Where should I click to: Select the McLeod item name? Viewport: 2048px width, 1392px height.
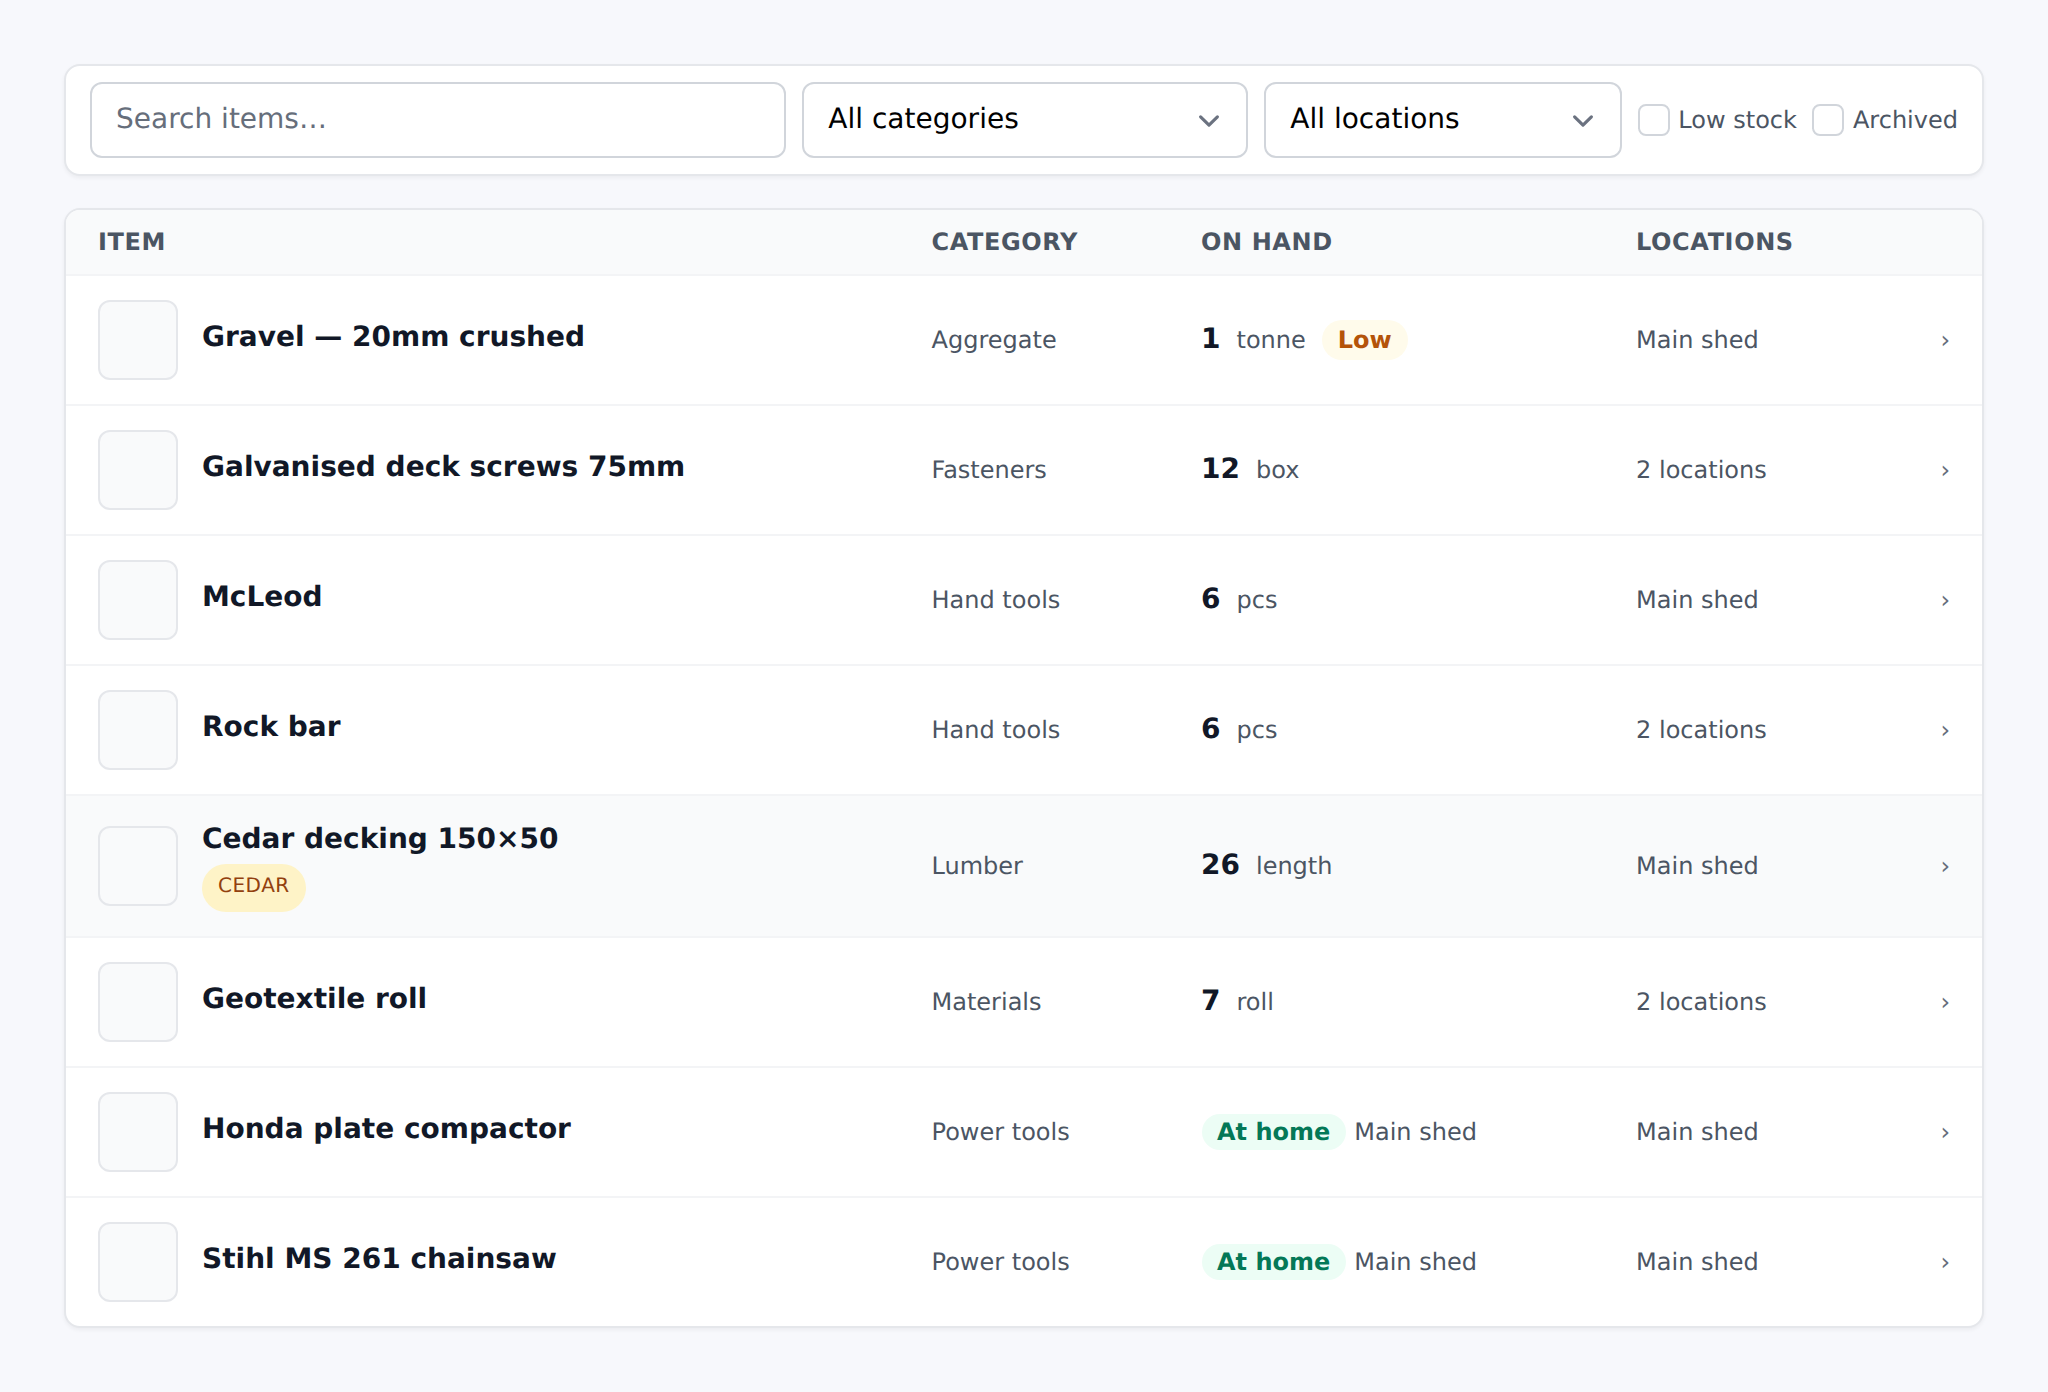(x=262, y=596)
